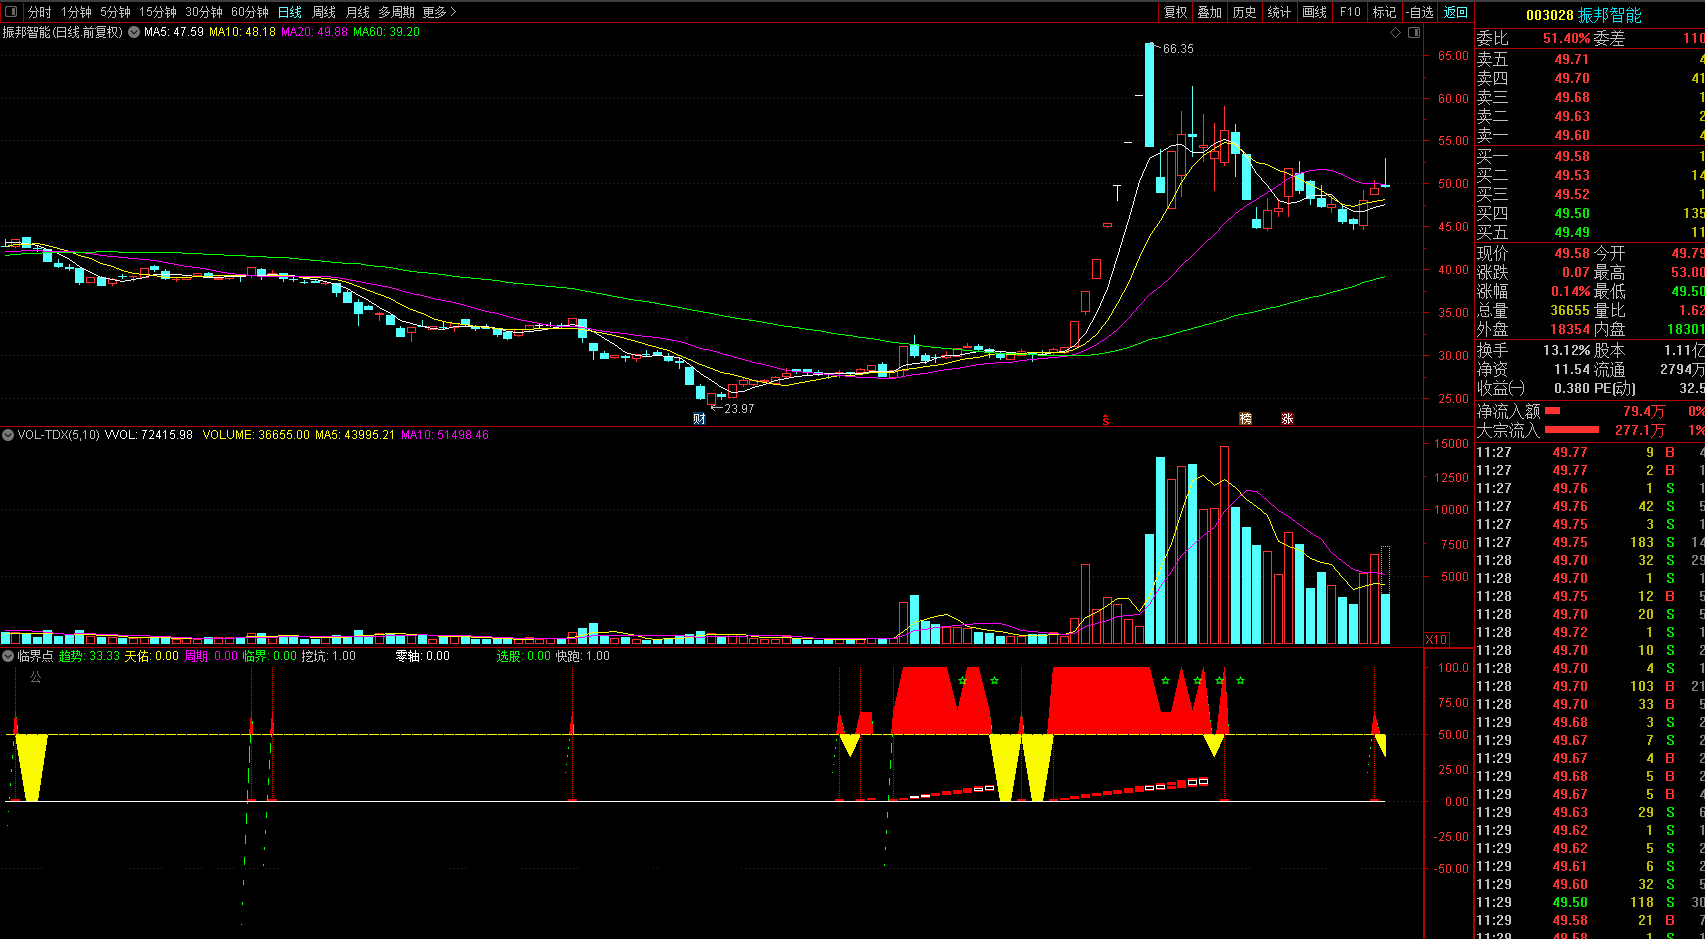Screen dimensions: 1705x939
Task: Click the 现价 49.58 value
Action: [x=1571, y=253]
